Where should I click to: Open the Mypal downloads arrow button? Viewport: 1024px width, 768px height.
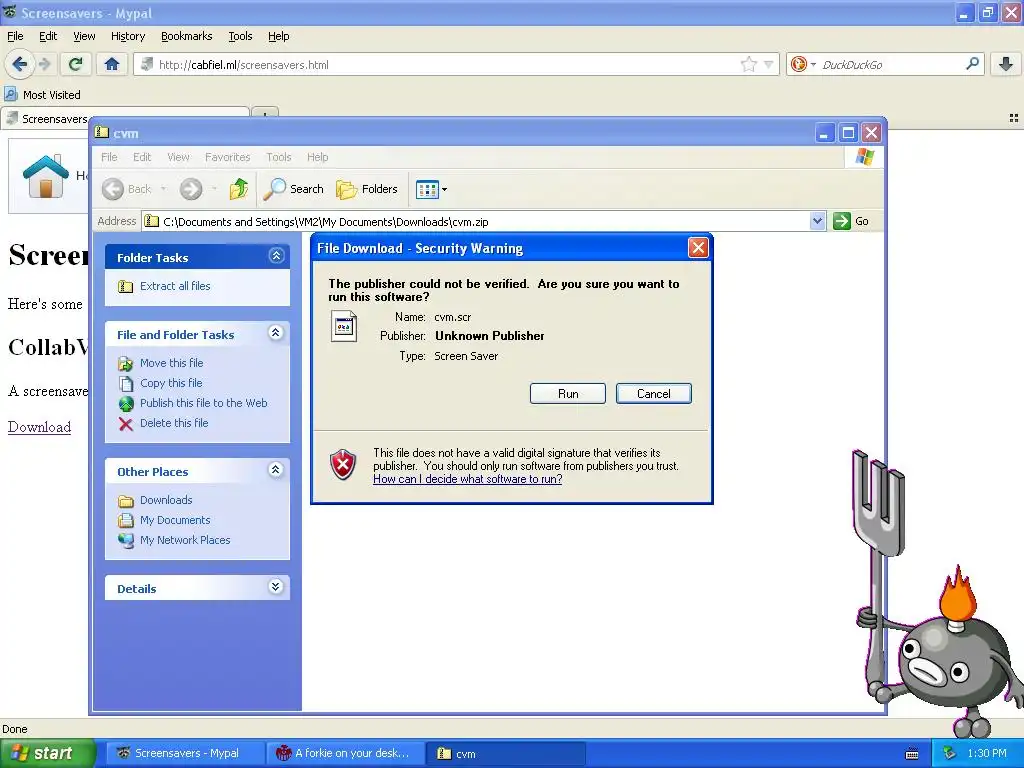pos(1006,64)
